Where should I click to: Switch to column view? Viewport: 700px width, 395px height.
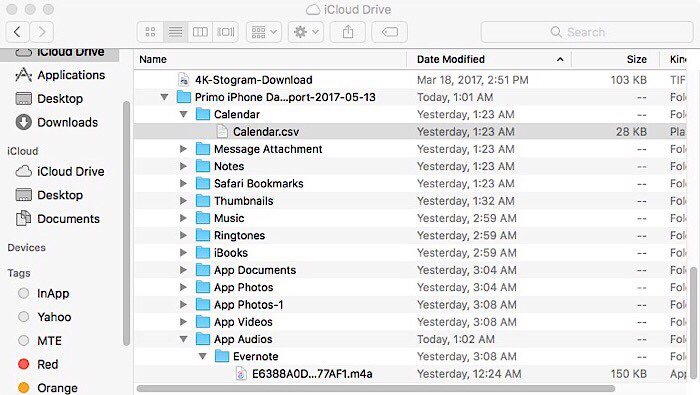[200, 32]
